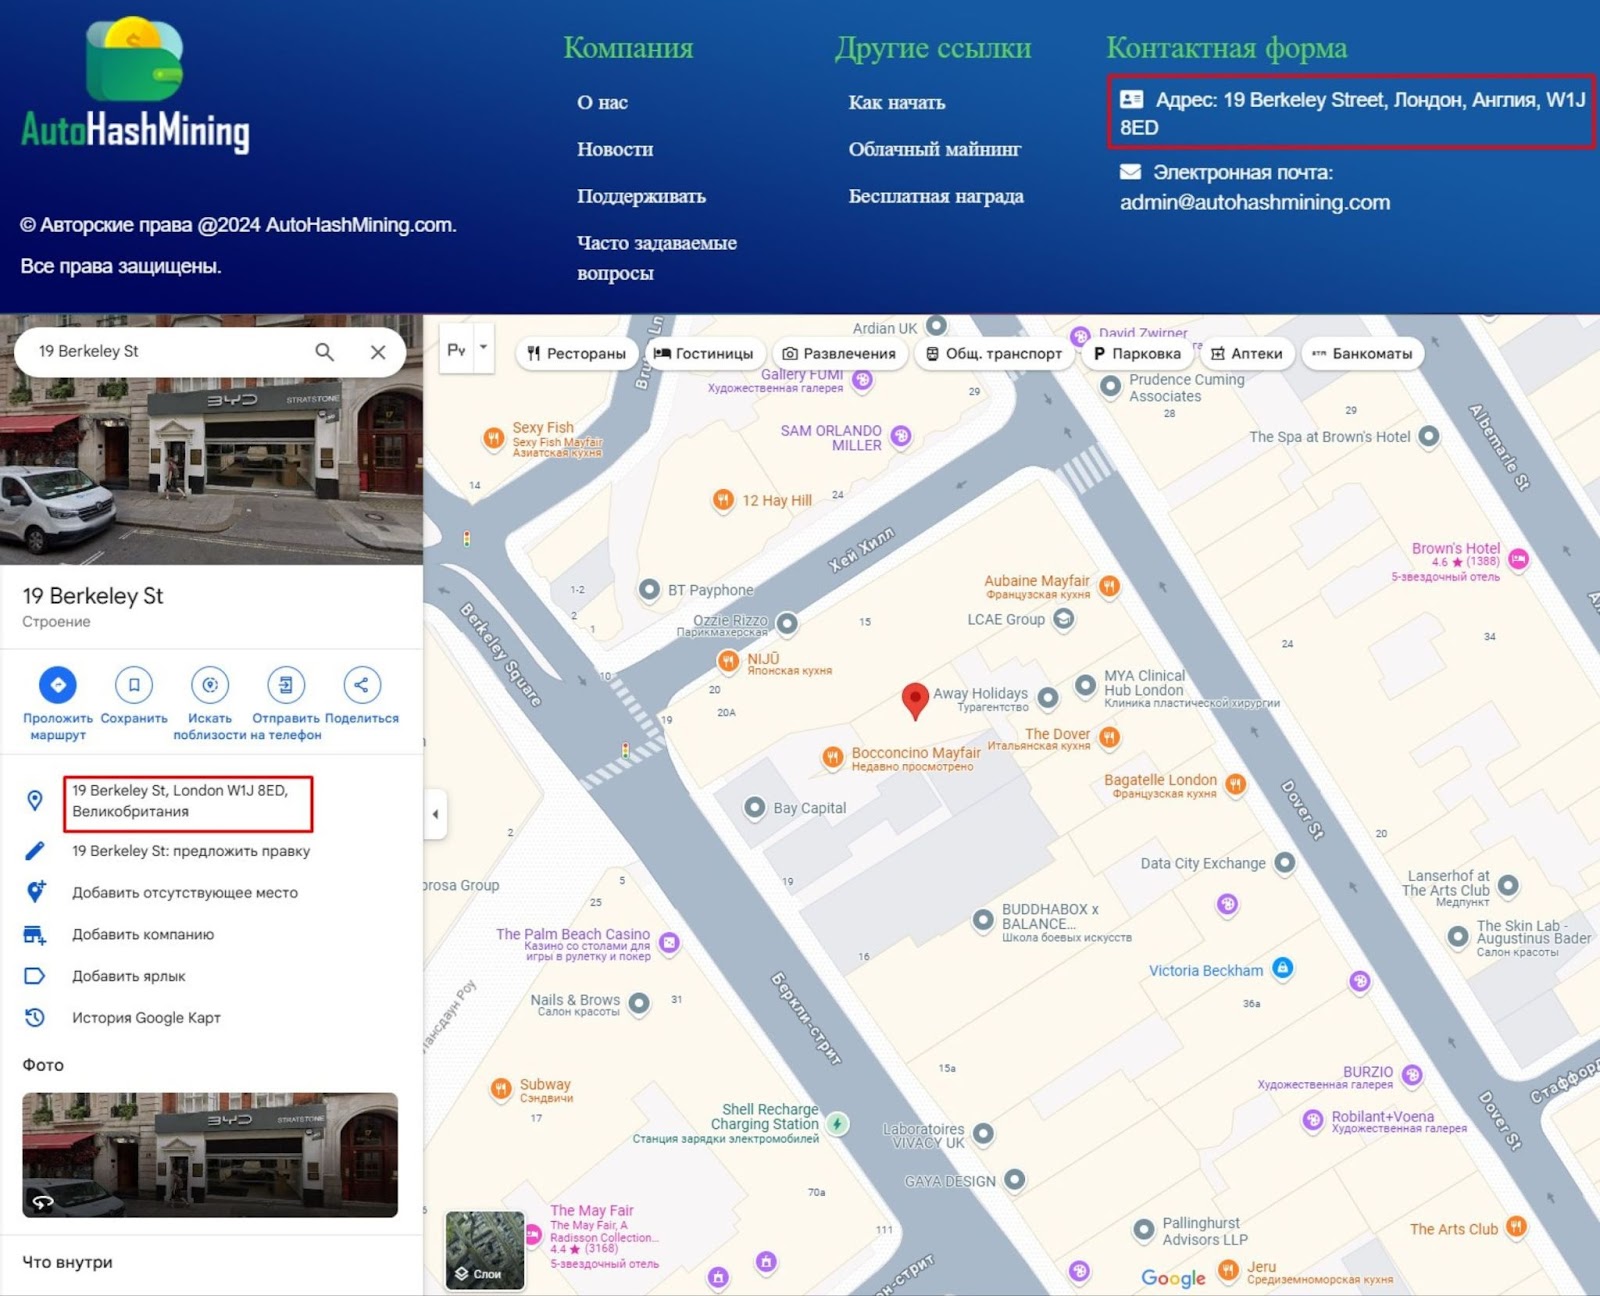
Task: Open the Как начать link
Action: click(897, 102)
